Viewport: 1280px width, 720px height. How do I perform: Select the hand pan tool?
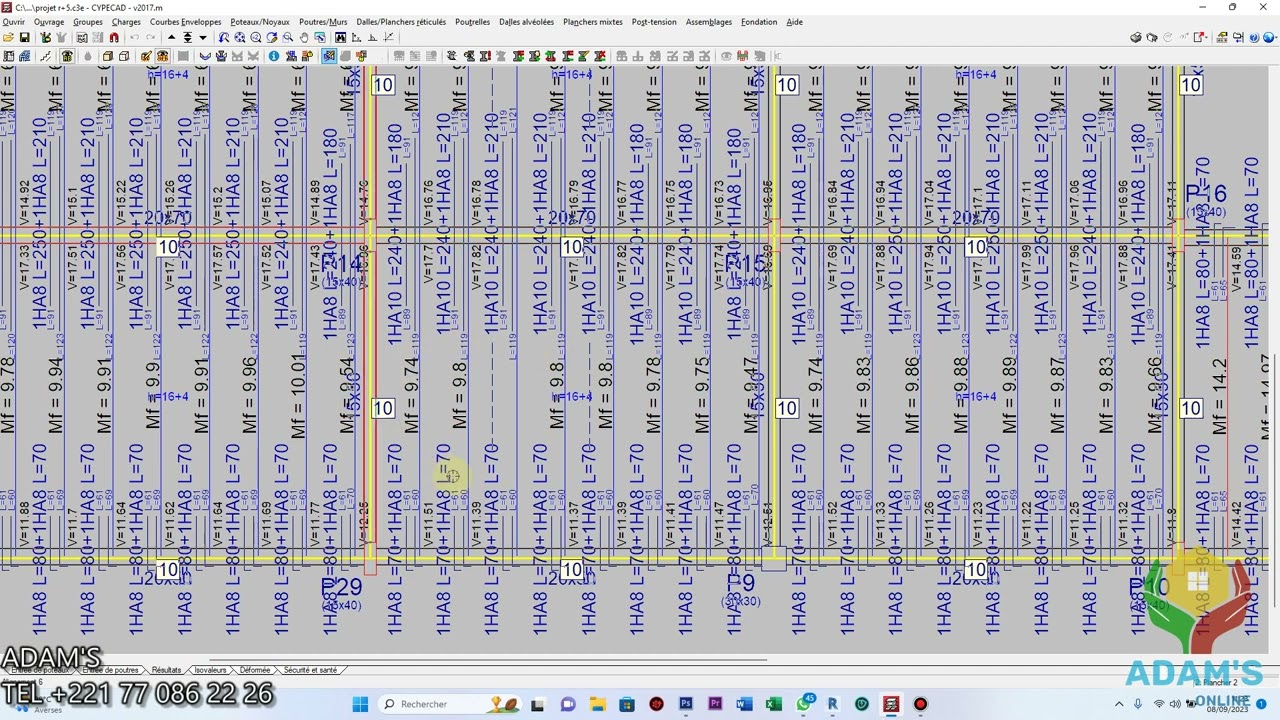pyautogui.click(x=304, y=37)
